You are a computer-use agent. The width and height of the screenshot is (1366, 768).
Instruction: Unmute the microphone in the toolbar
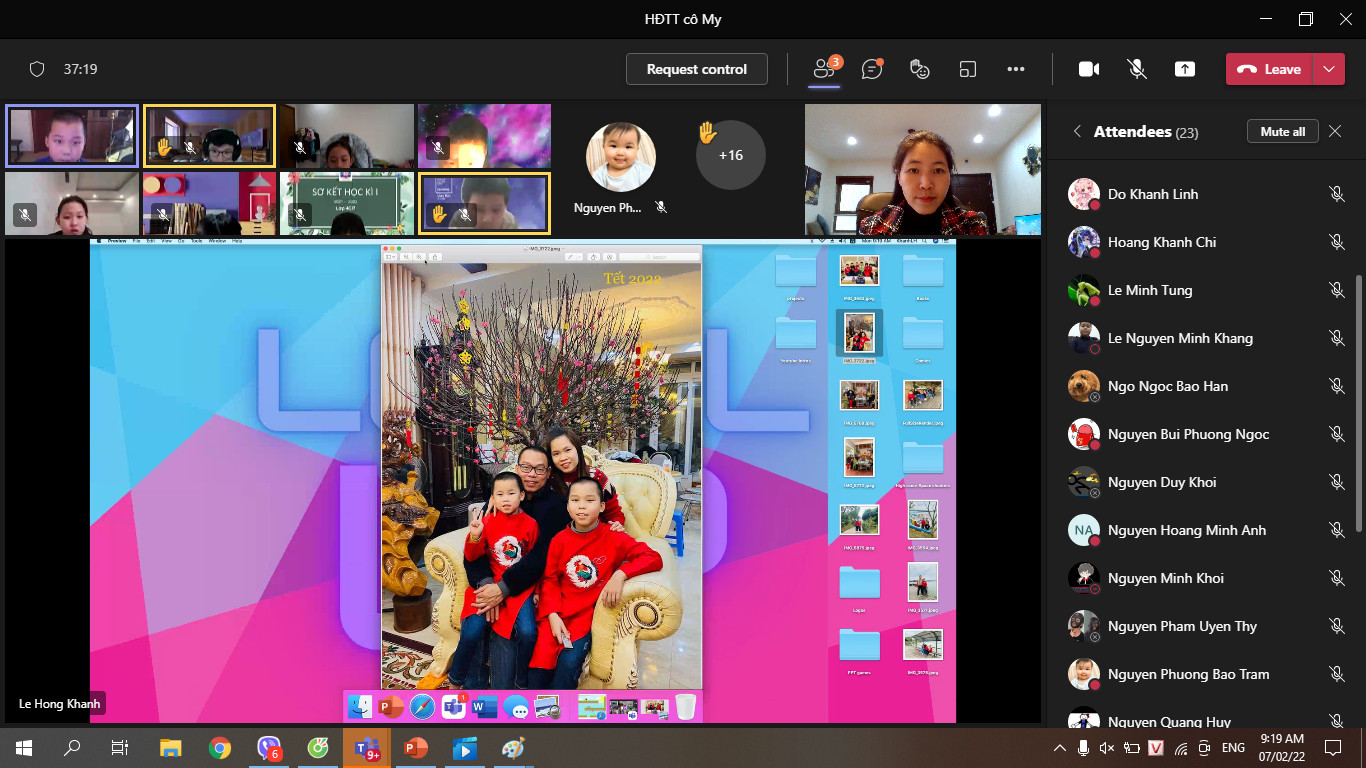pyautogui.click(x=1137, y=69)
